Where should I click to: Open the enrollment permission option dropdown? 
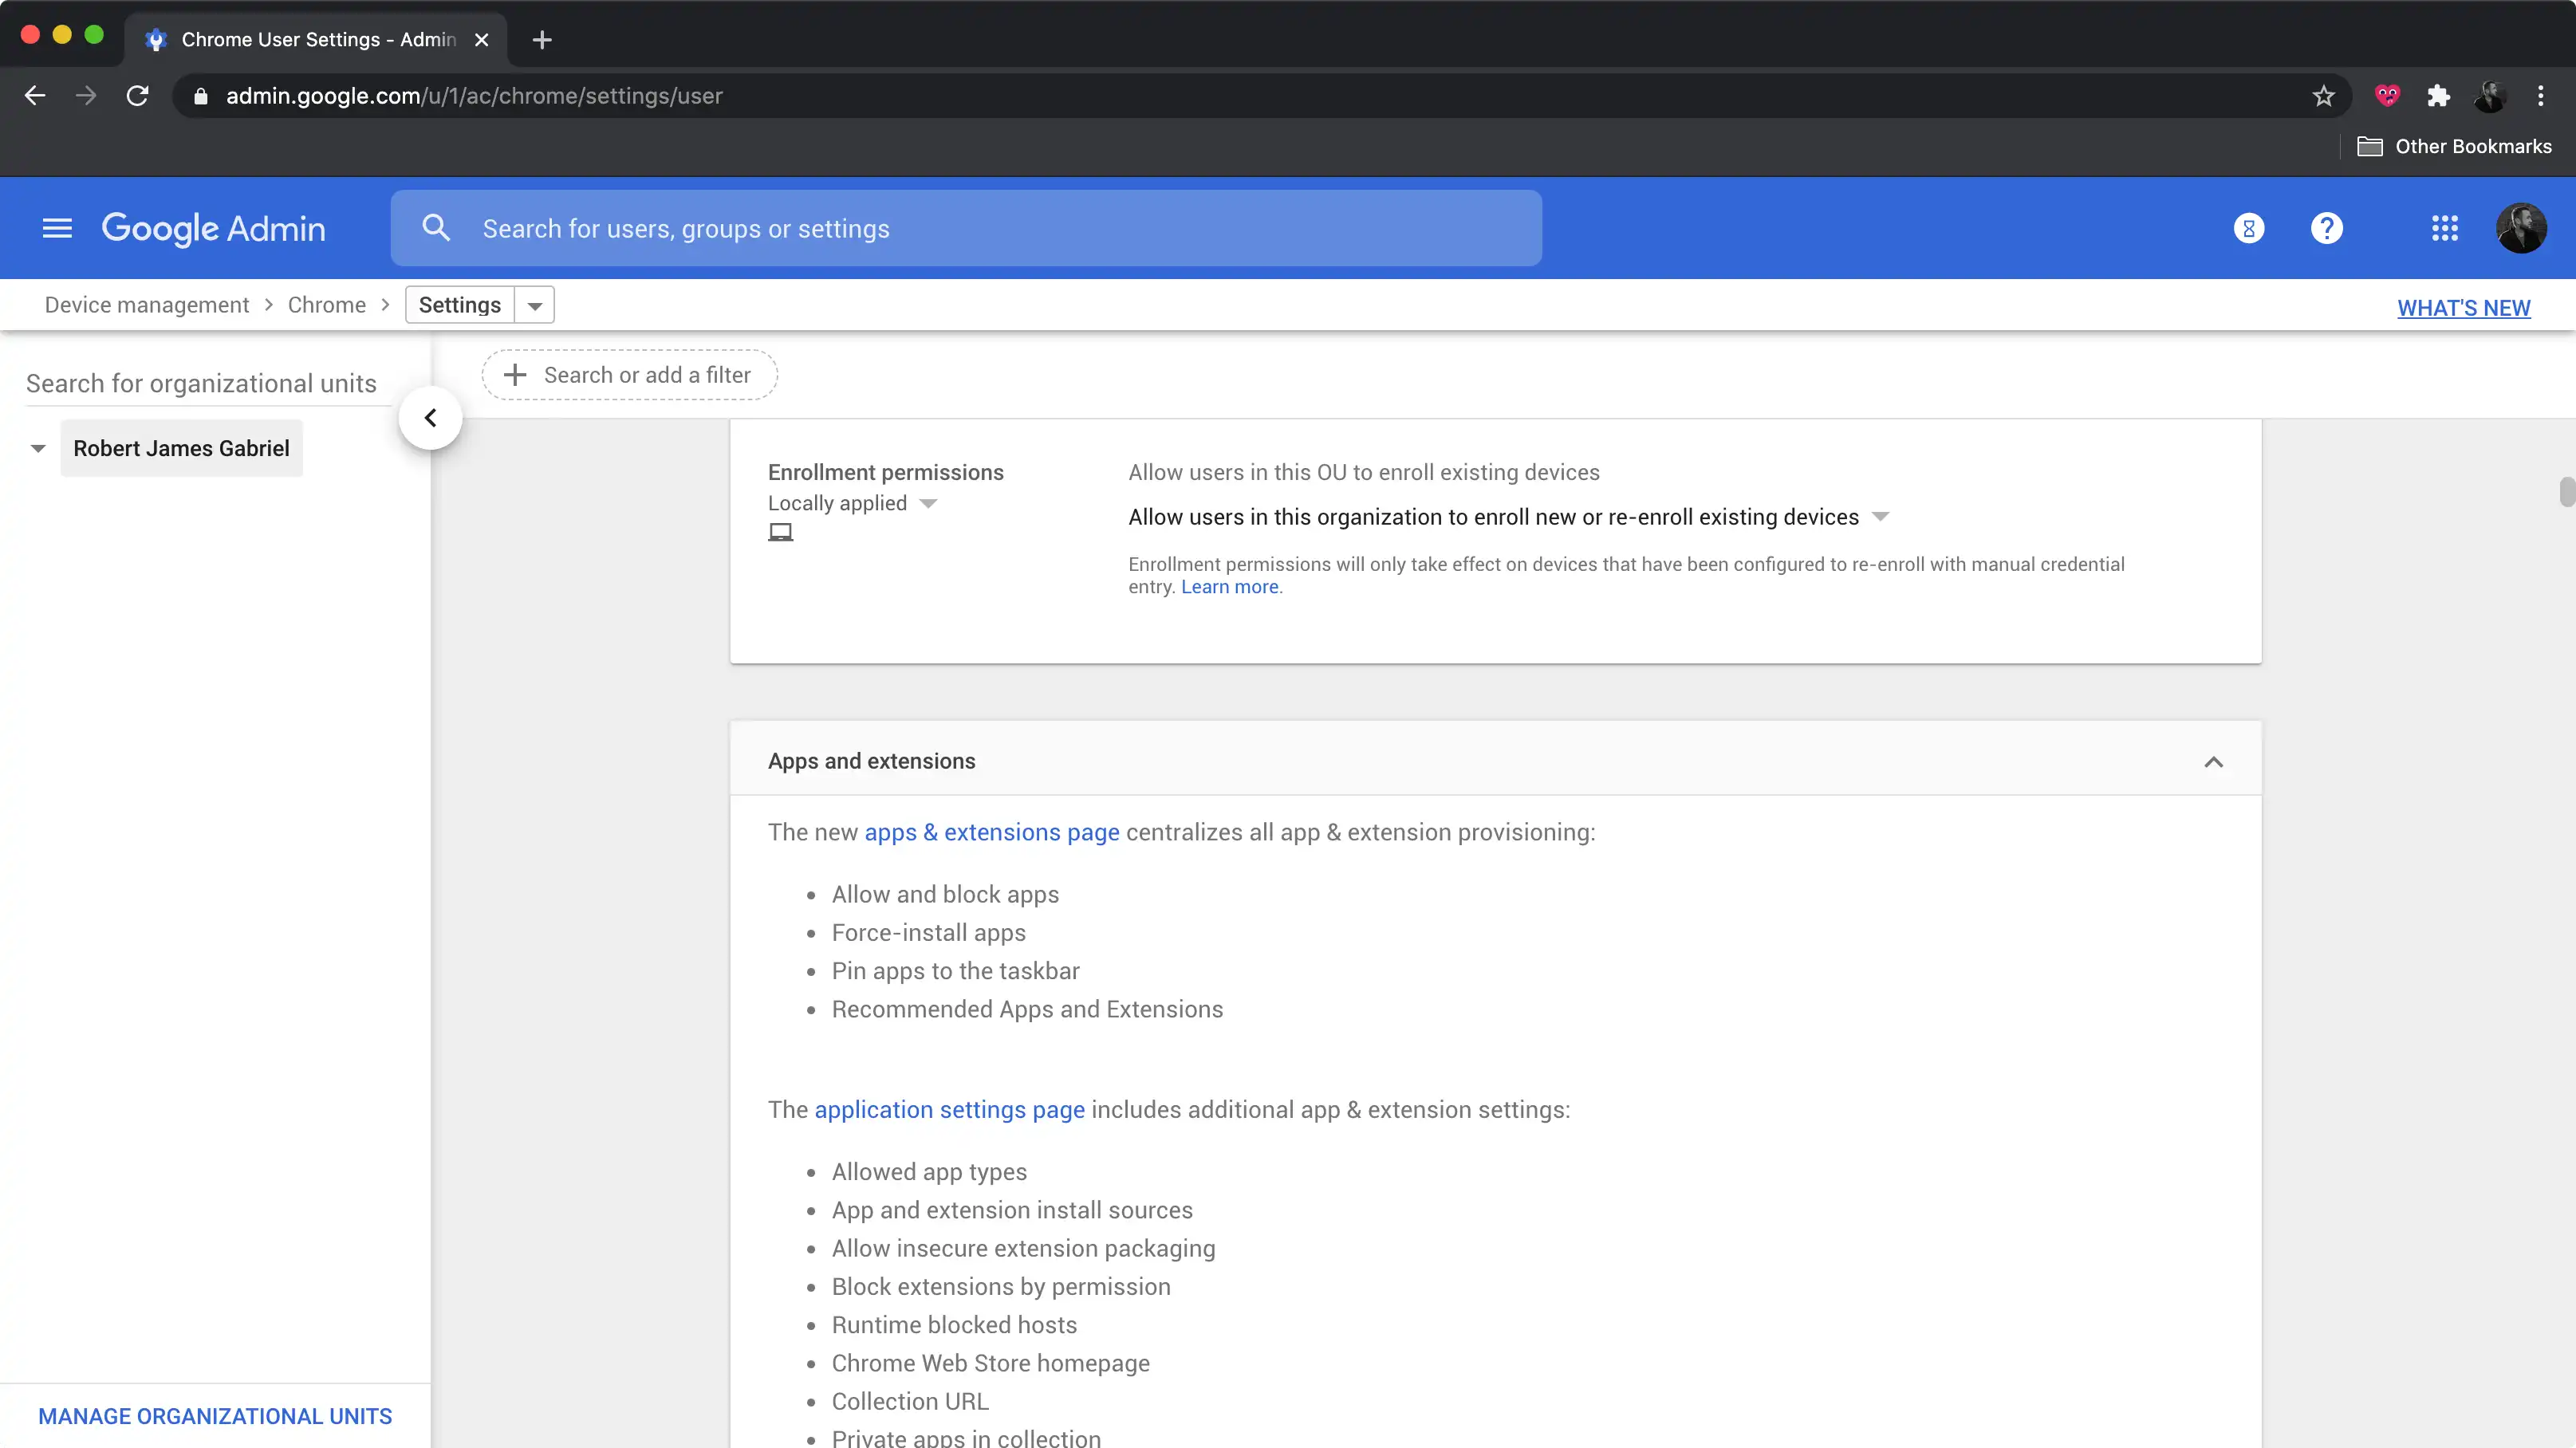1508,517
